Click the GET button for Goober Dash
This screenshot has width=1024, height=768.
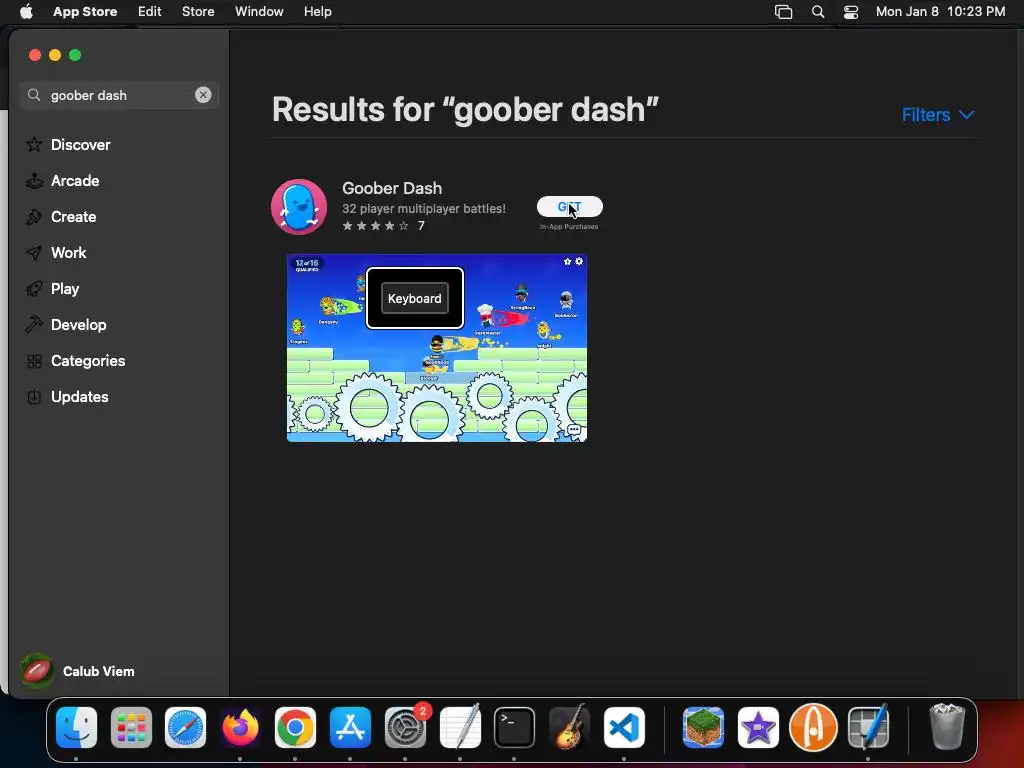(569, 206)
